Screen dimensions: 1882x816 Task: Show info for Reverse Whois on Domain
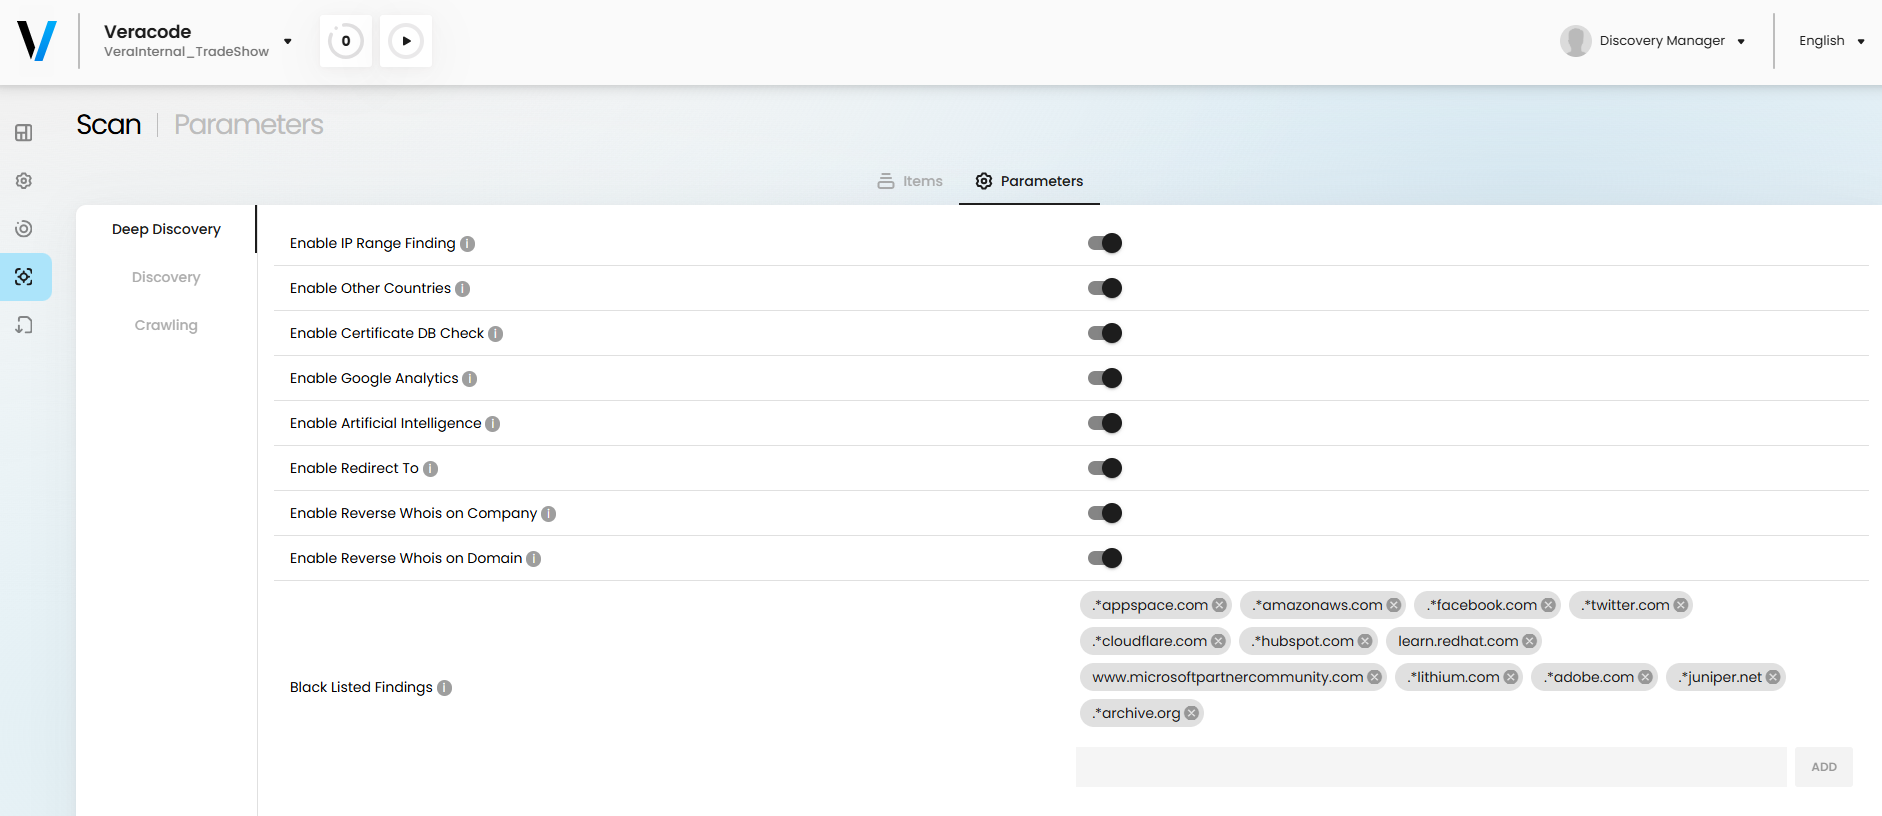(534, 559)
